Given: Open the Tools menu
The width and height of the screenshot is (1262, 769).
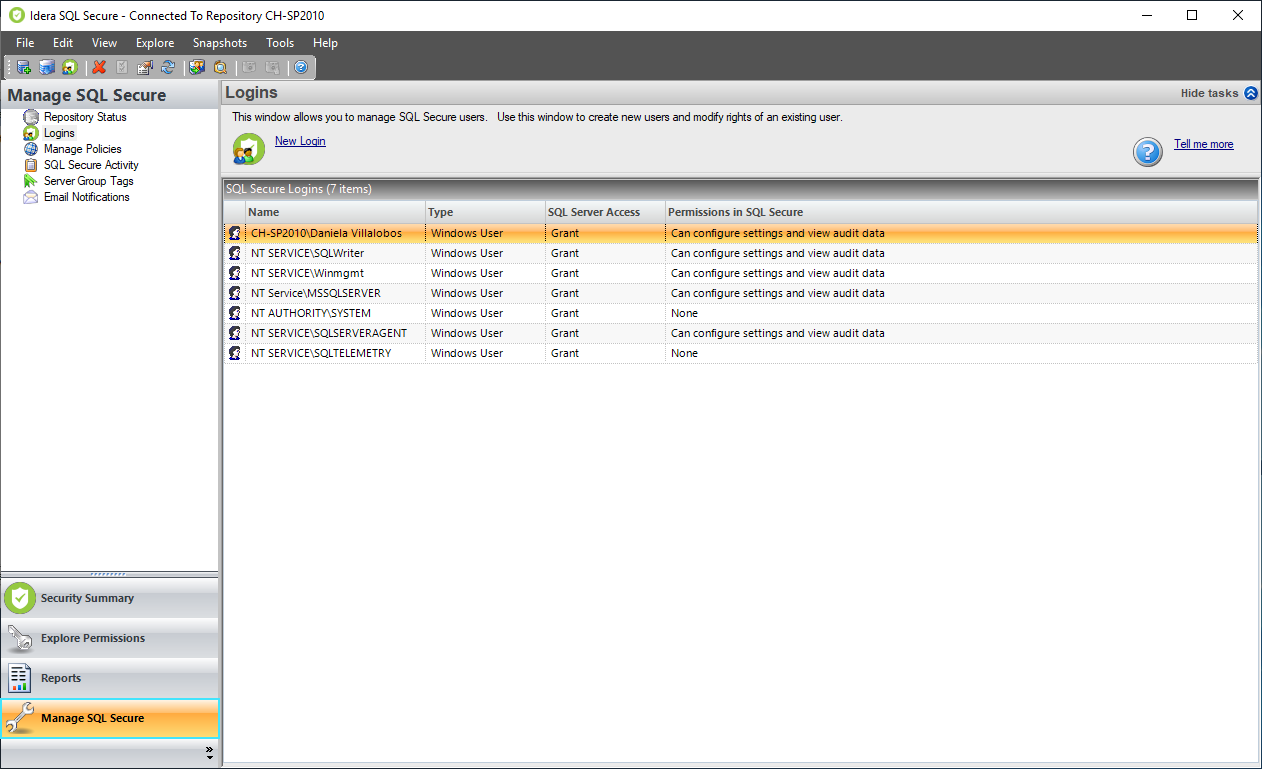Looking at the screenshot, I should (280, 43).
